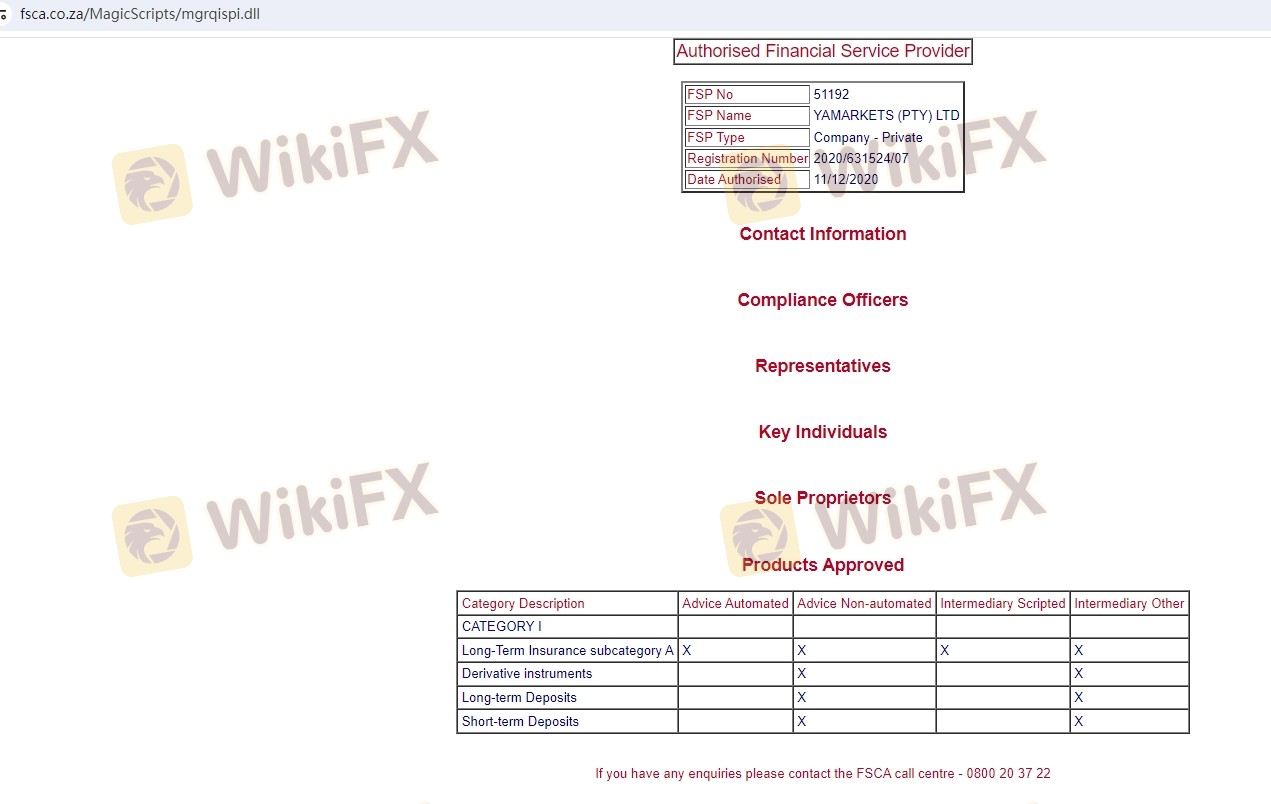This screenshot has height=804, width=1271.
Task: Click the FSP number 51192
Action: click(831, 94)
